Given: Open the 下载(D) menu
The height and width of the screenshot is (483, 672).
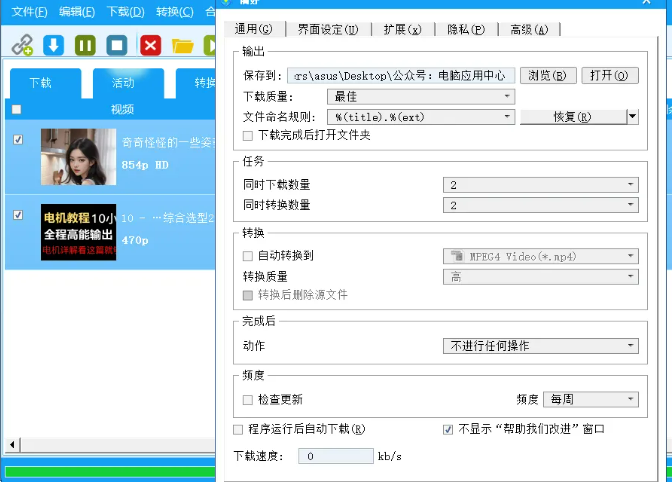Looking at the screenshot, I should click(x=125, y=12).
